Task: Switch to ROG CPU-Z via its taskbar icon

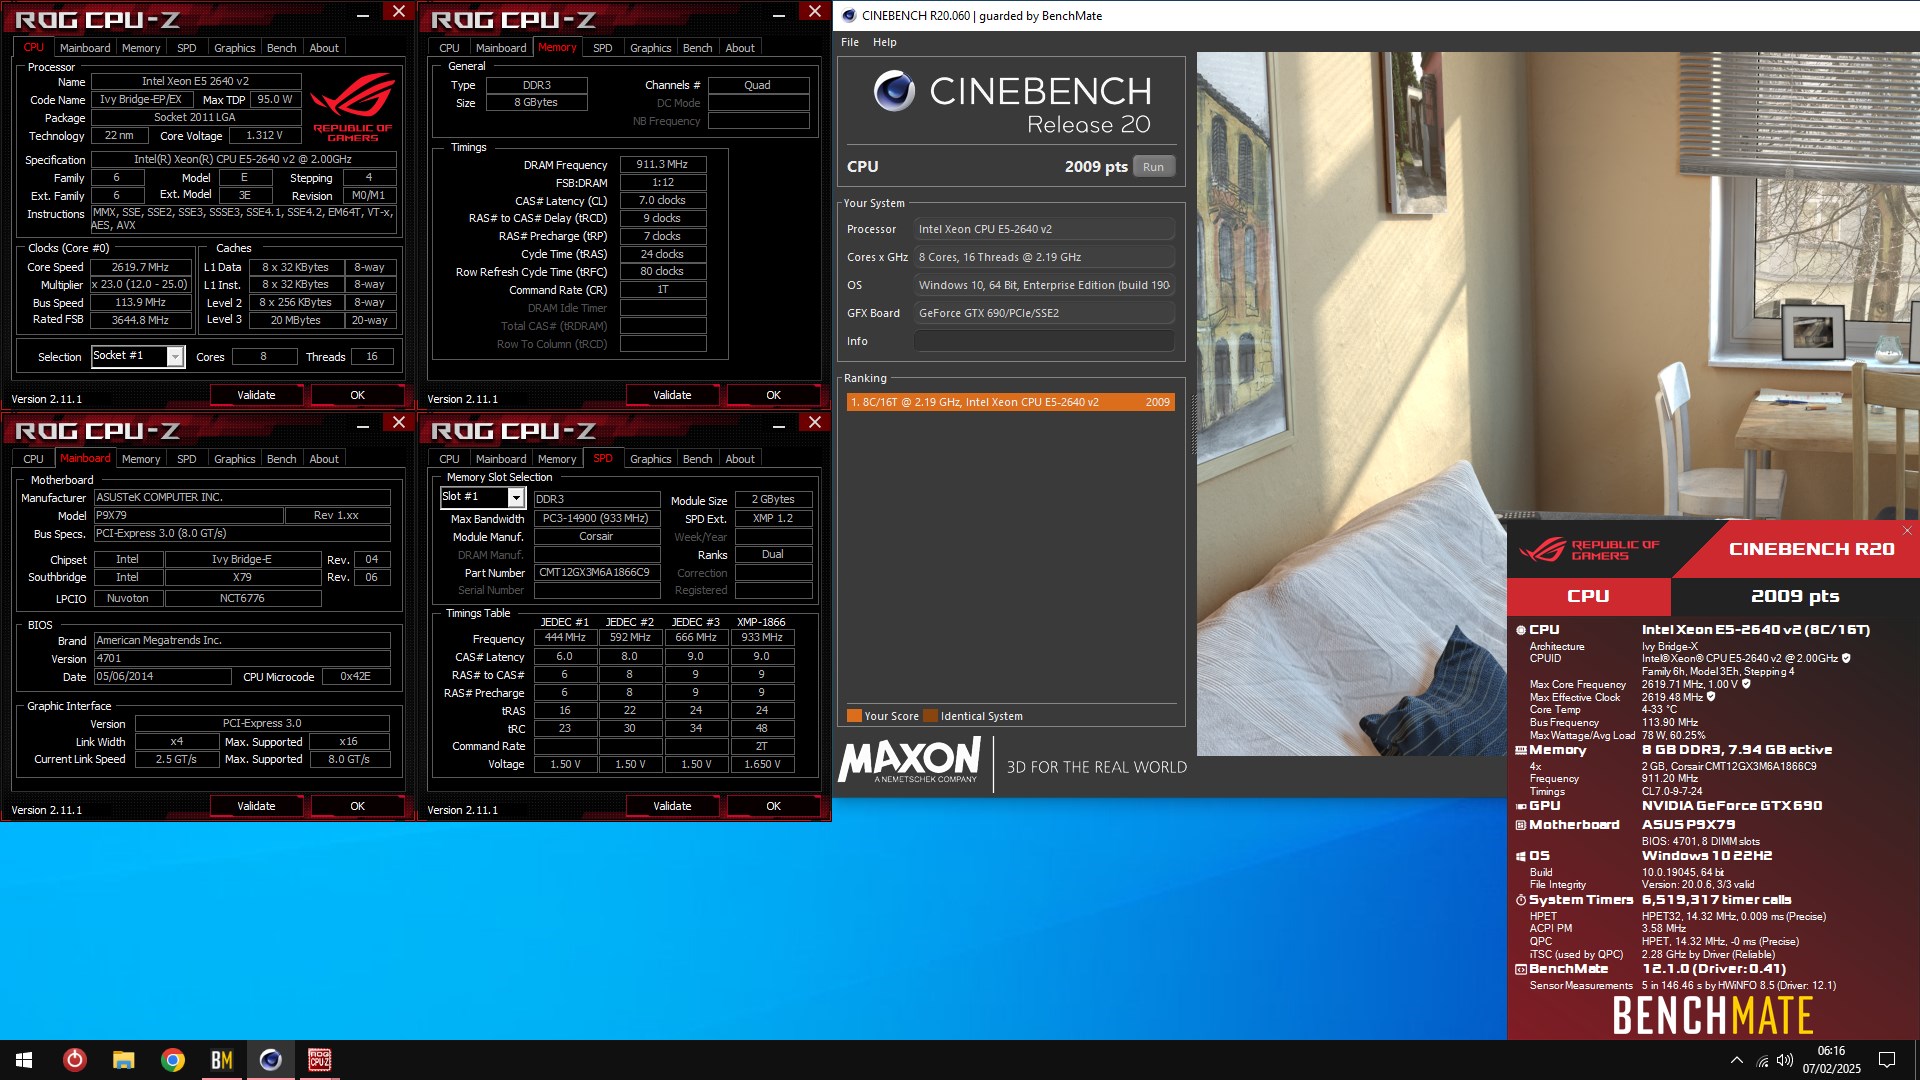Action: 320,1060
